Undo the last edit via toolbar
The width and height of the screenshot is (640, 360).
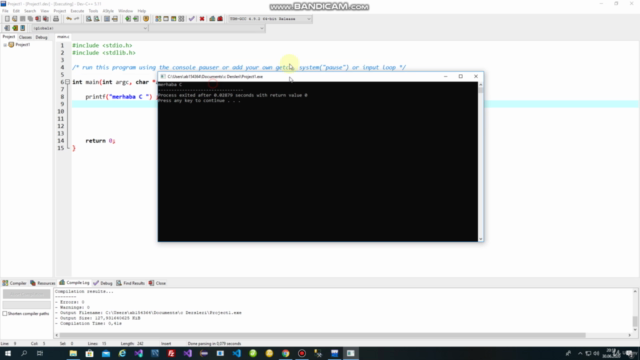point(69,19)
